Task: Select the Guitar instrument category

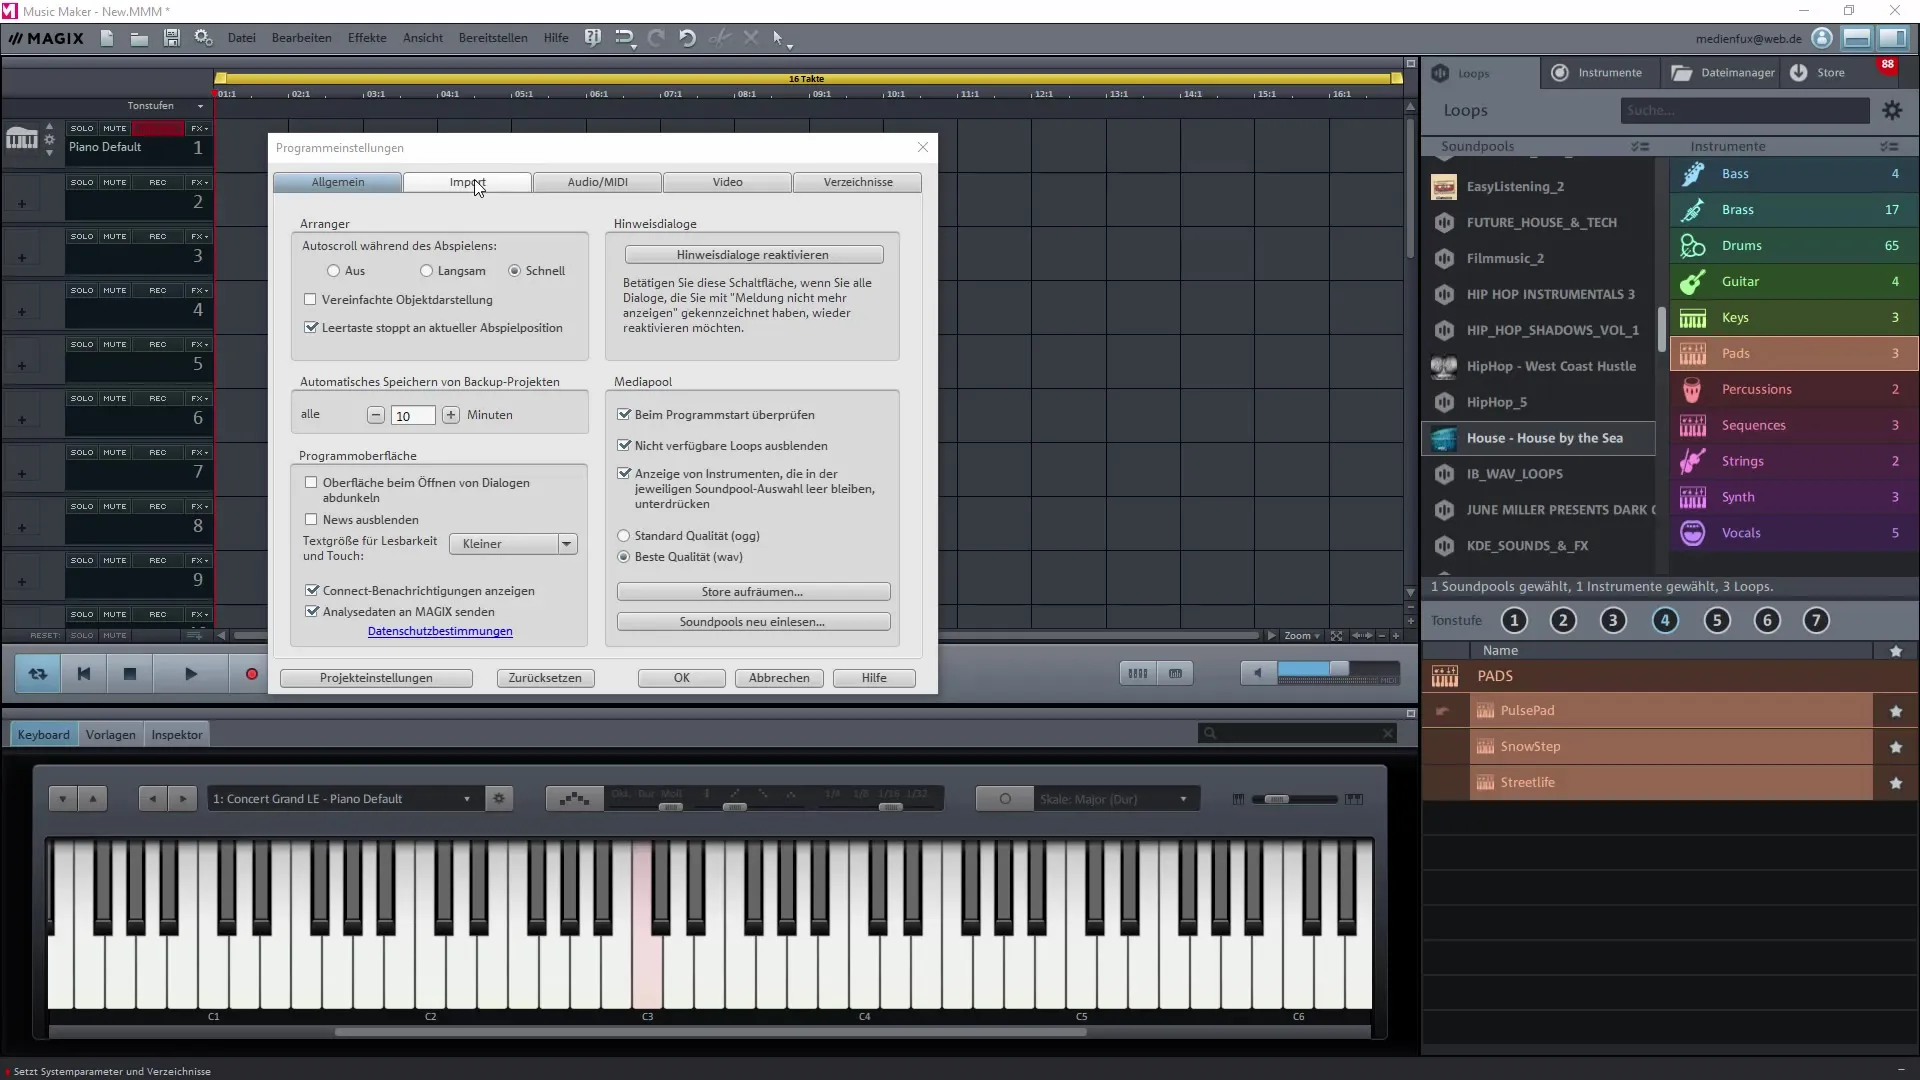Action: pos(1794,282)
